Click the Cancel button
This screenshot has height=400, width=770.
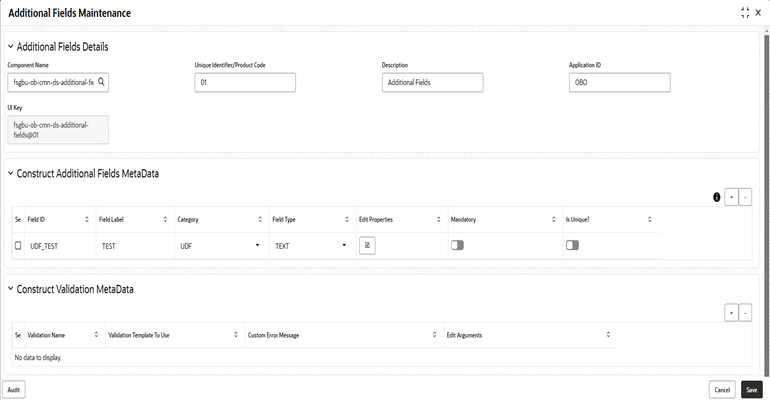click(722, 390)
